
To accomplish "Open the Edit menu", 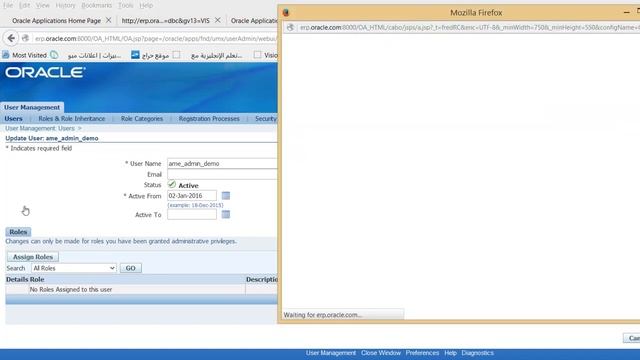I will click(x=24, y=5).
